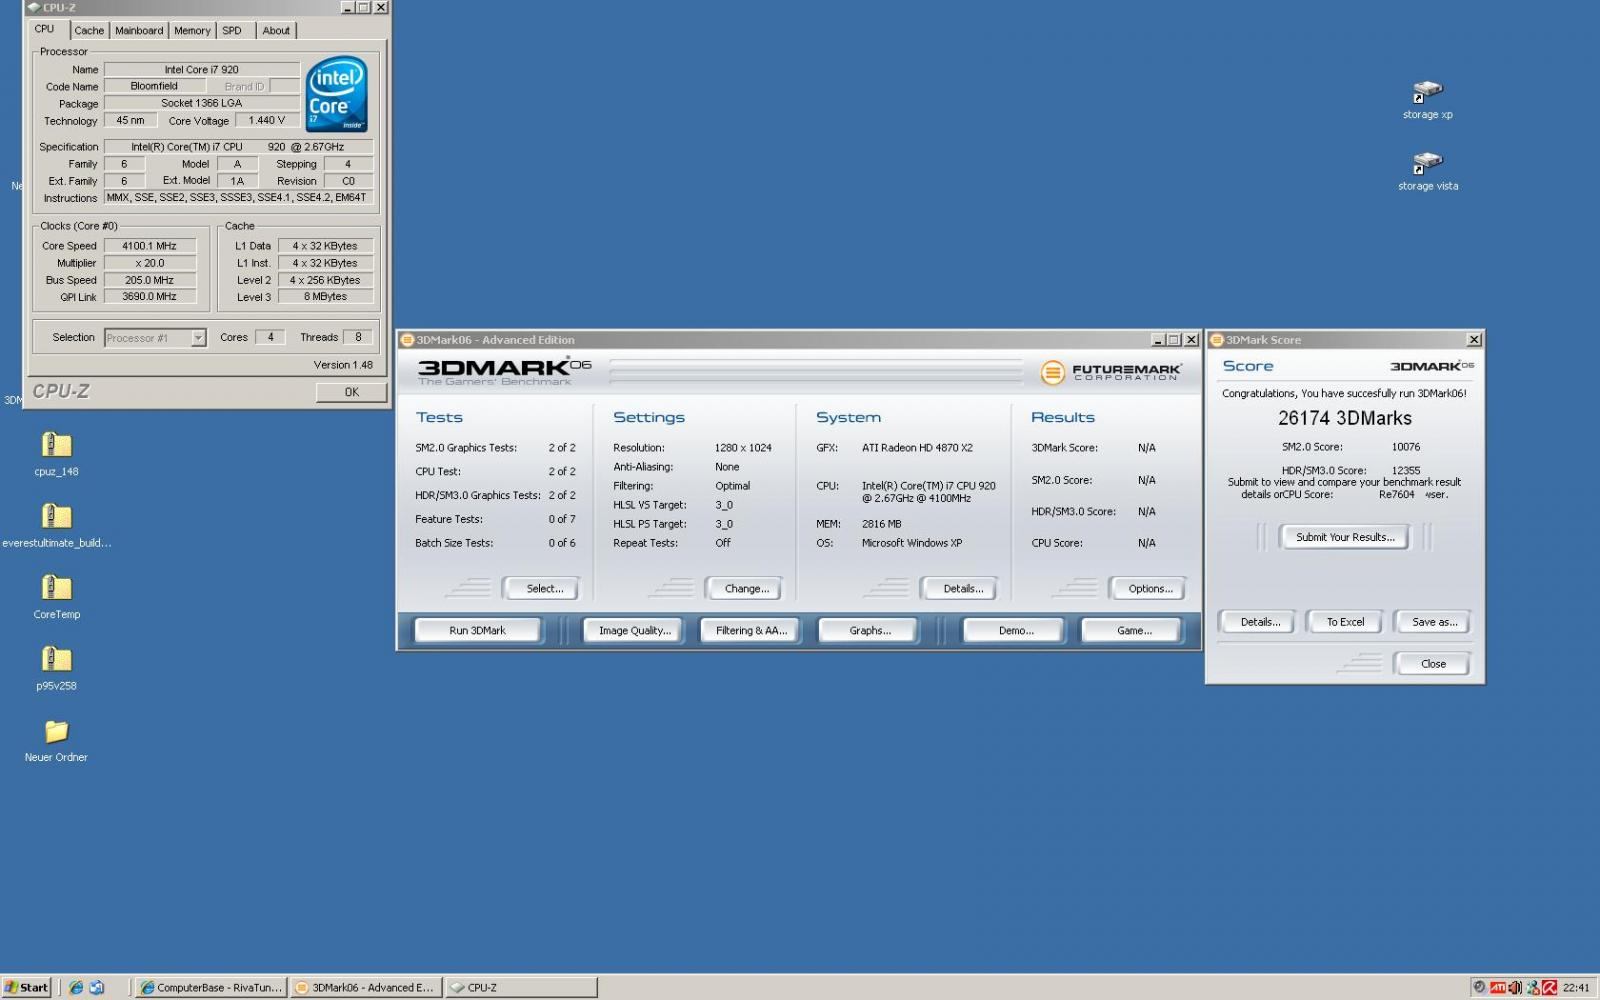1600x1000 pixels.
Task: Open the p95v258 zip folder
Action: [x=56, y=659]
